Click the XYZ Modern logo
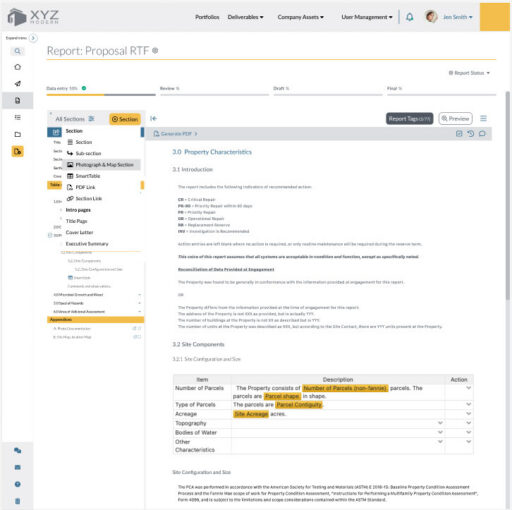Image resolution: width=512 pixels, height=510 pixels. point(33,16)
